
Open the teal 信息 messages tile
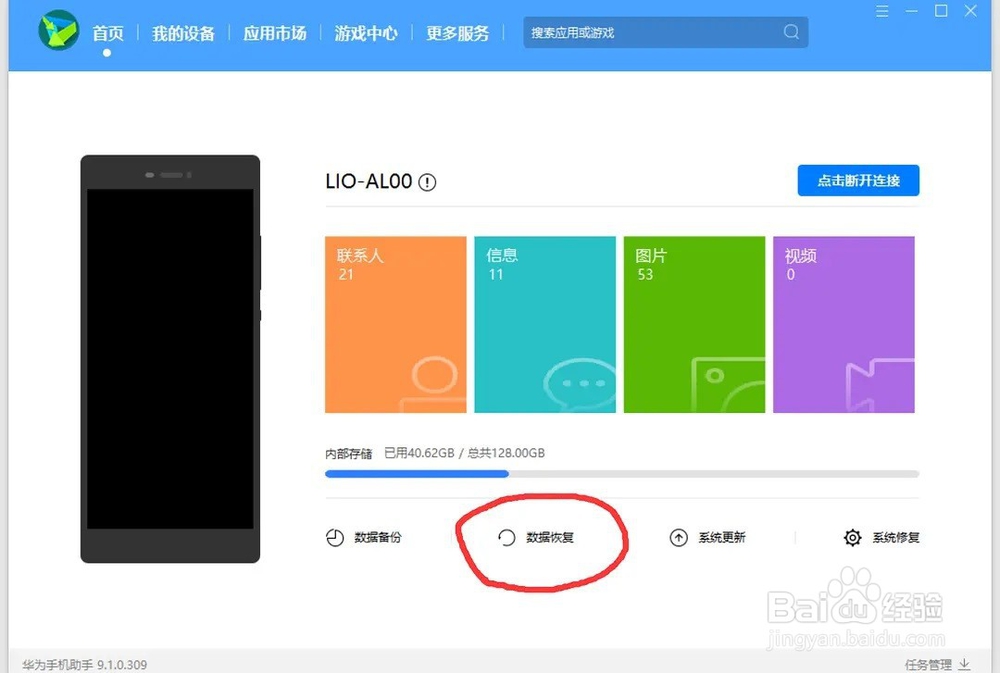[545, 325]
